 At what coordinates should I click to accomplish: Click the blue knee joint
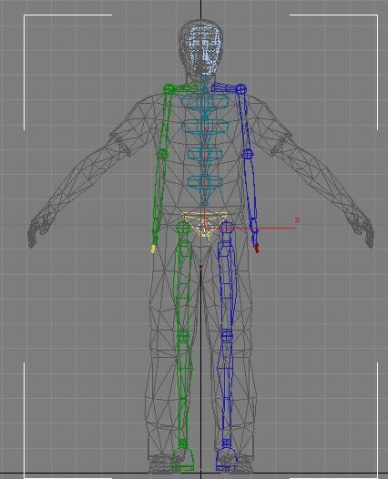(227, 335)
